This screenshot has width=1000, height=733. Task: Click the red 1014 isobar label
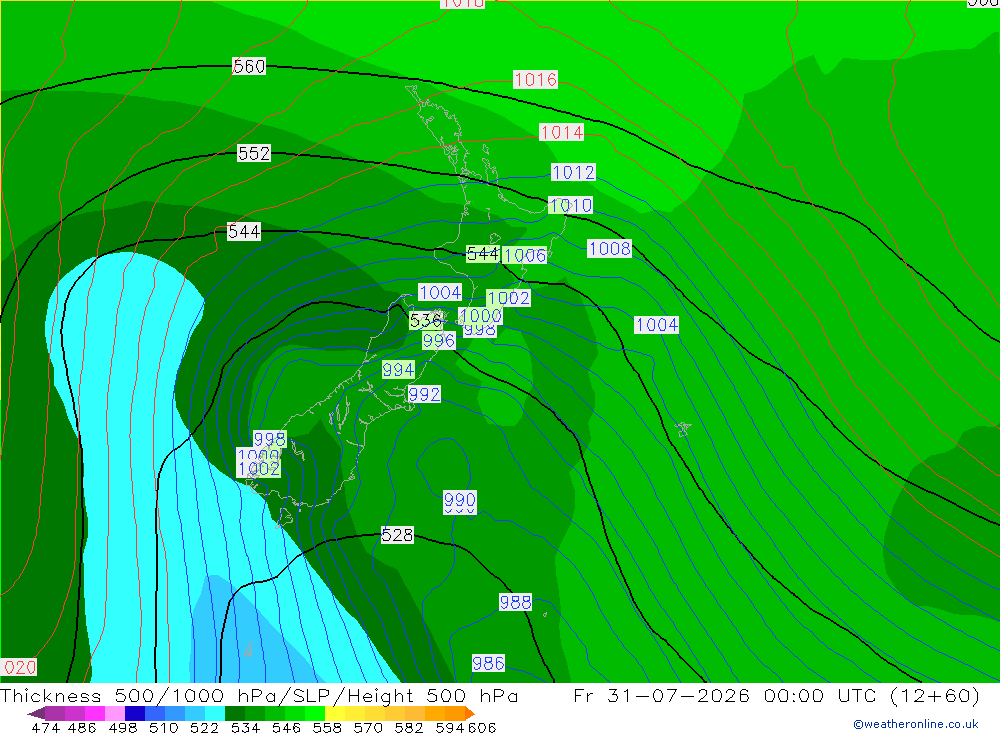[561, 132]
